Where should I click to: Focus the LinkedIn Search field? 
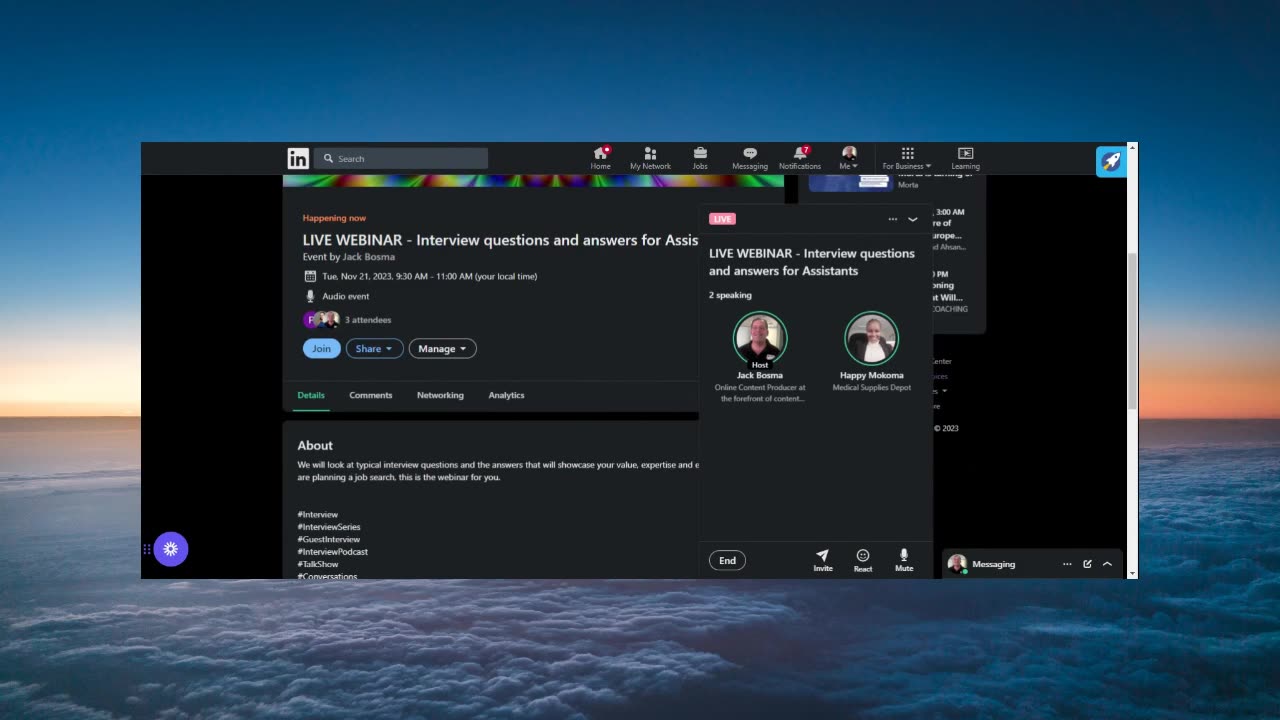point(401,158)
